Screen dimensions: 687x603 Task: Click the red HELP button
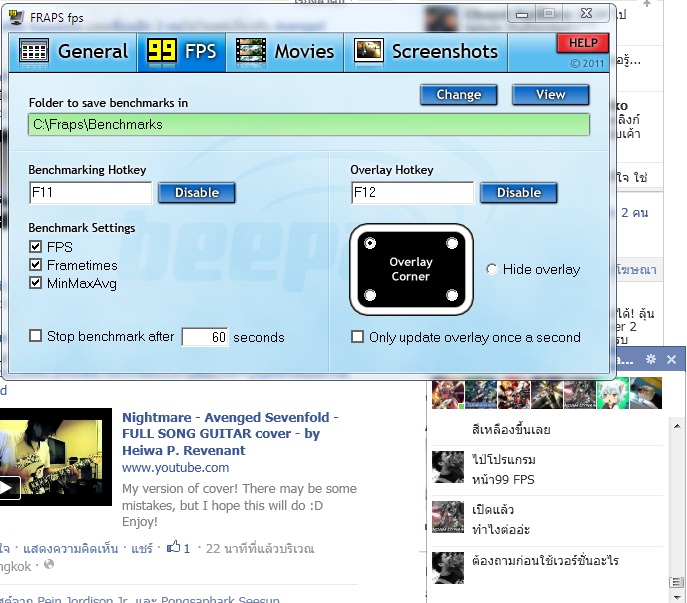pyautogui.click(x=583, y=43)
